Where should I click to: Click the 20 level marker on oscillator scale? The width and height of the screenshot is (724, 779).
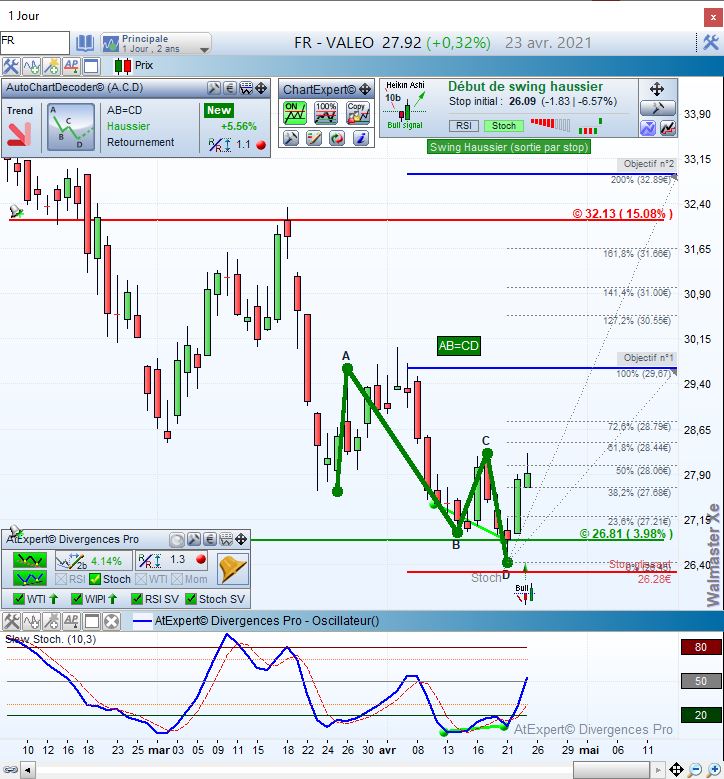pos(701,715)
